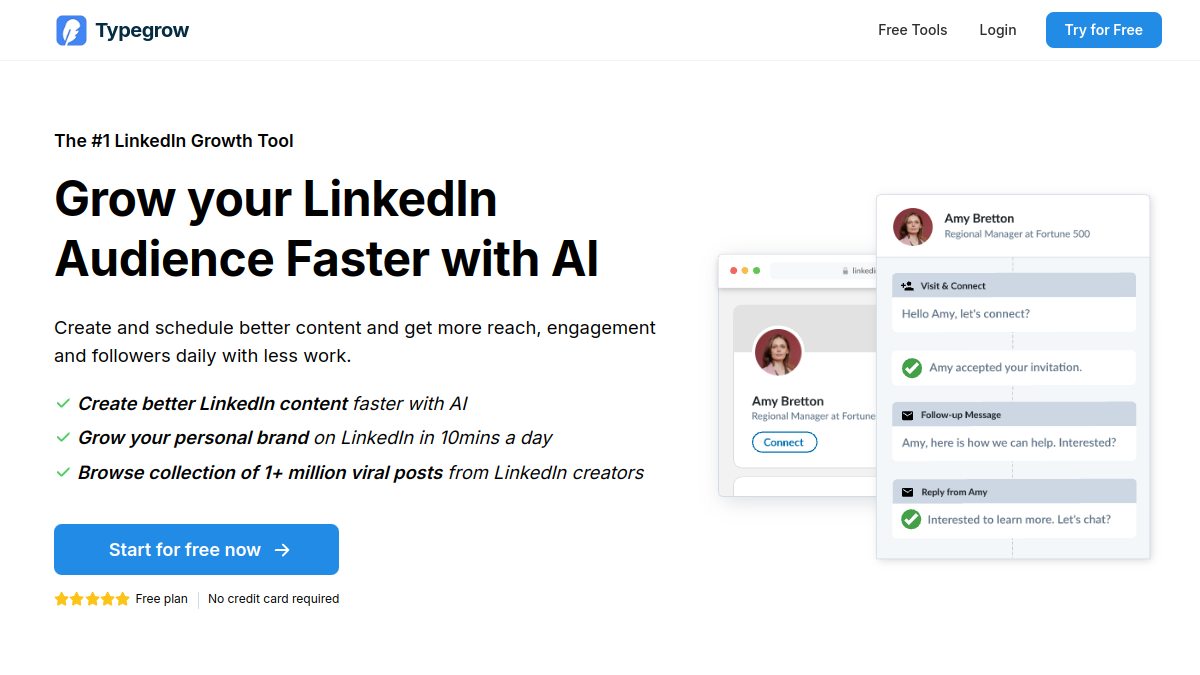Click checkmark next to 'Browse collection of 1+ million'
Viewport: 1200px width, 675px height.
[63, 472]
